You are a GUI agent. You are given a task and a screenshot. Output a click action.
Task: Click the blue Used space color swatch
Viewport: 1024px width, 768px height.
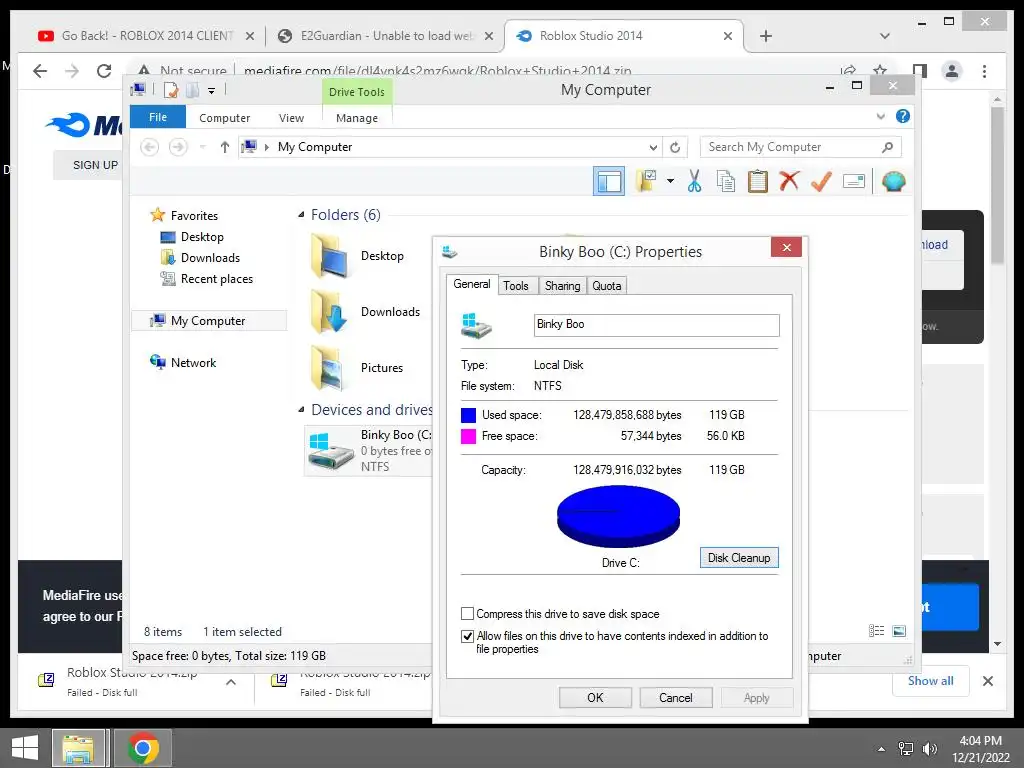pos(468,415)
